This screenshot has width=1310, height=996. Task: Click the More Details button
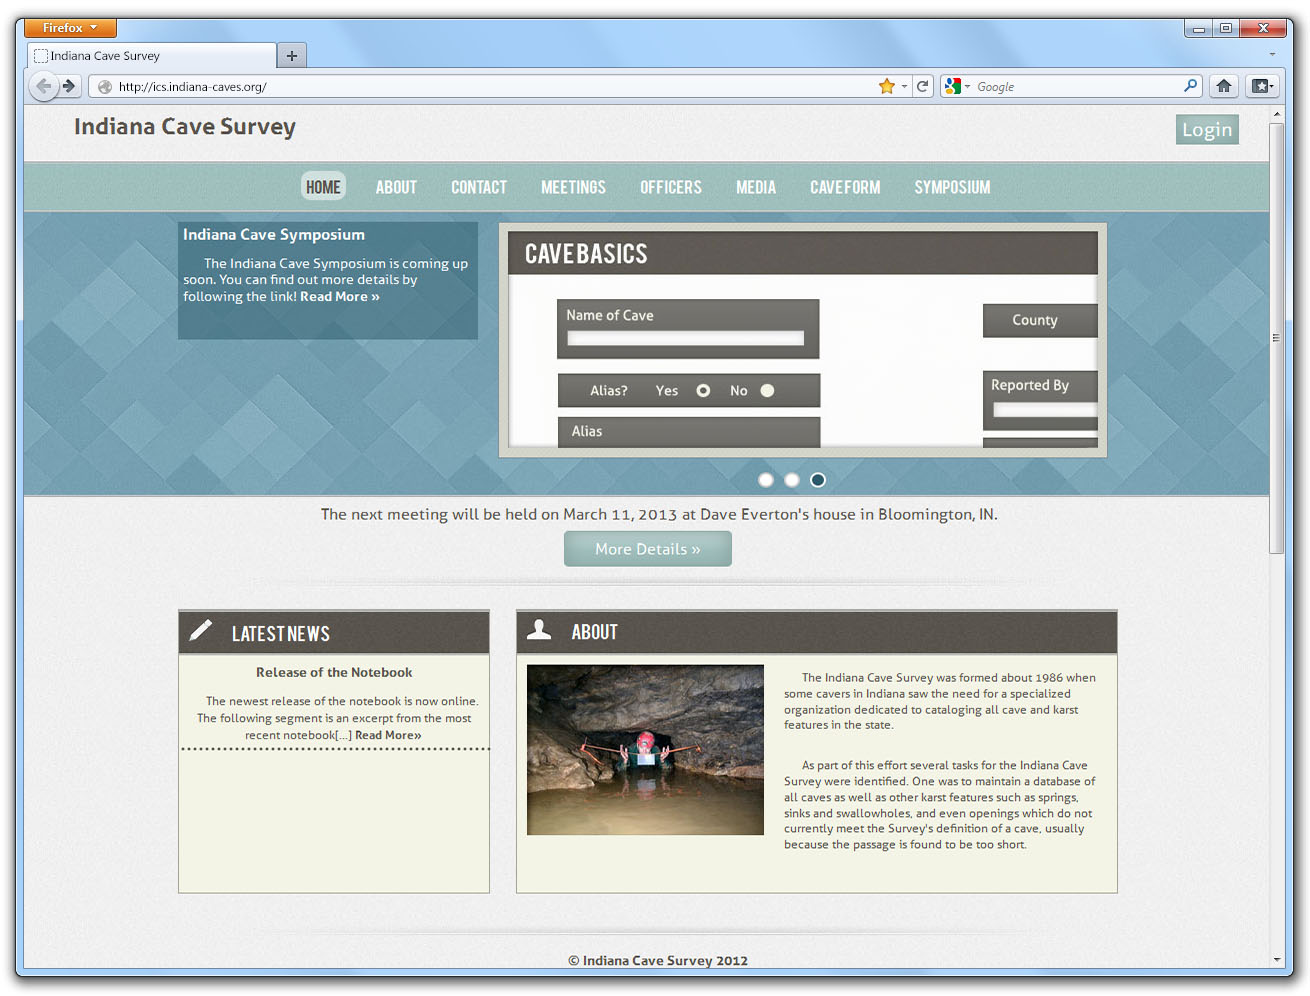[648, 549]
